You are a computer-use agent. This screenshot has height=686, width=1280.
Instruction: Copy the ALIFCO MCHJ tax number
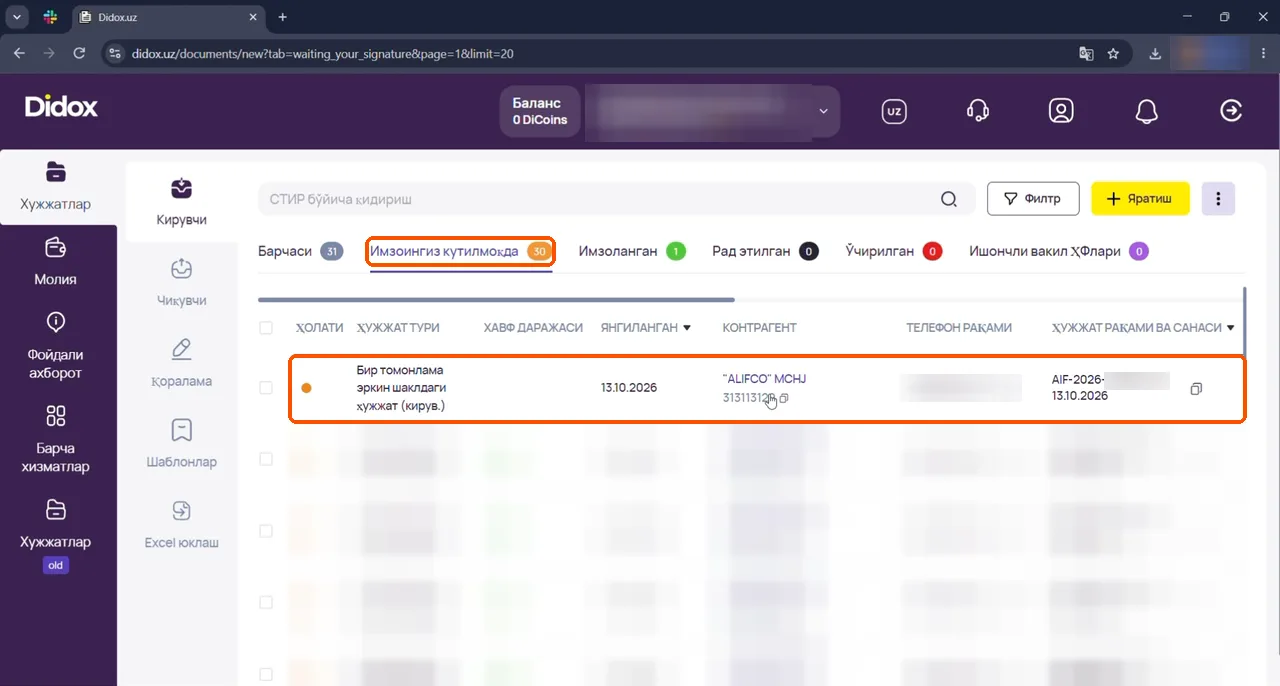tap(784, 398)
